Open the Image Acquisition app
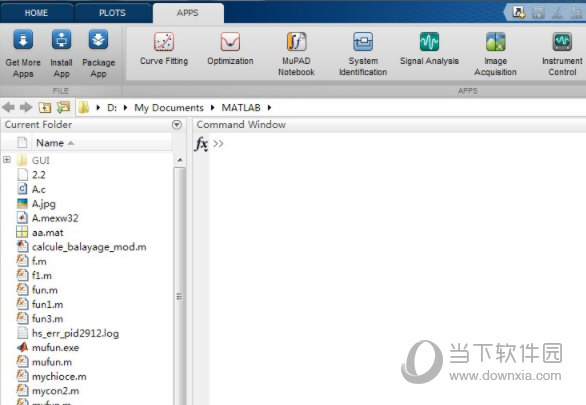 point(496,54)
